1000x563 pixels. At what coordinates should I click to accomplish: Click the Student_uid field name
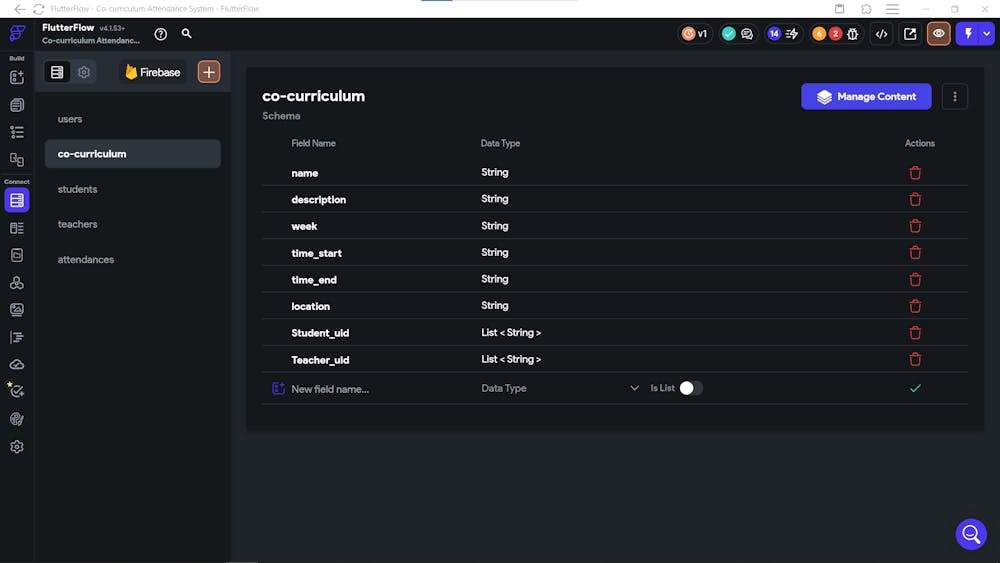[x=320, y=333]
